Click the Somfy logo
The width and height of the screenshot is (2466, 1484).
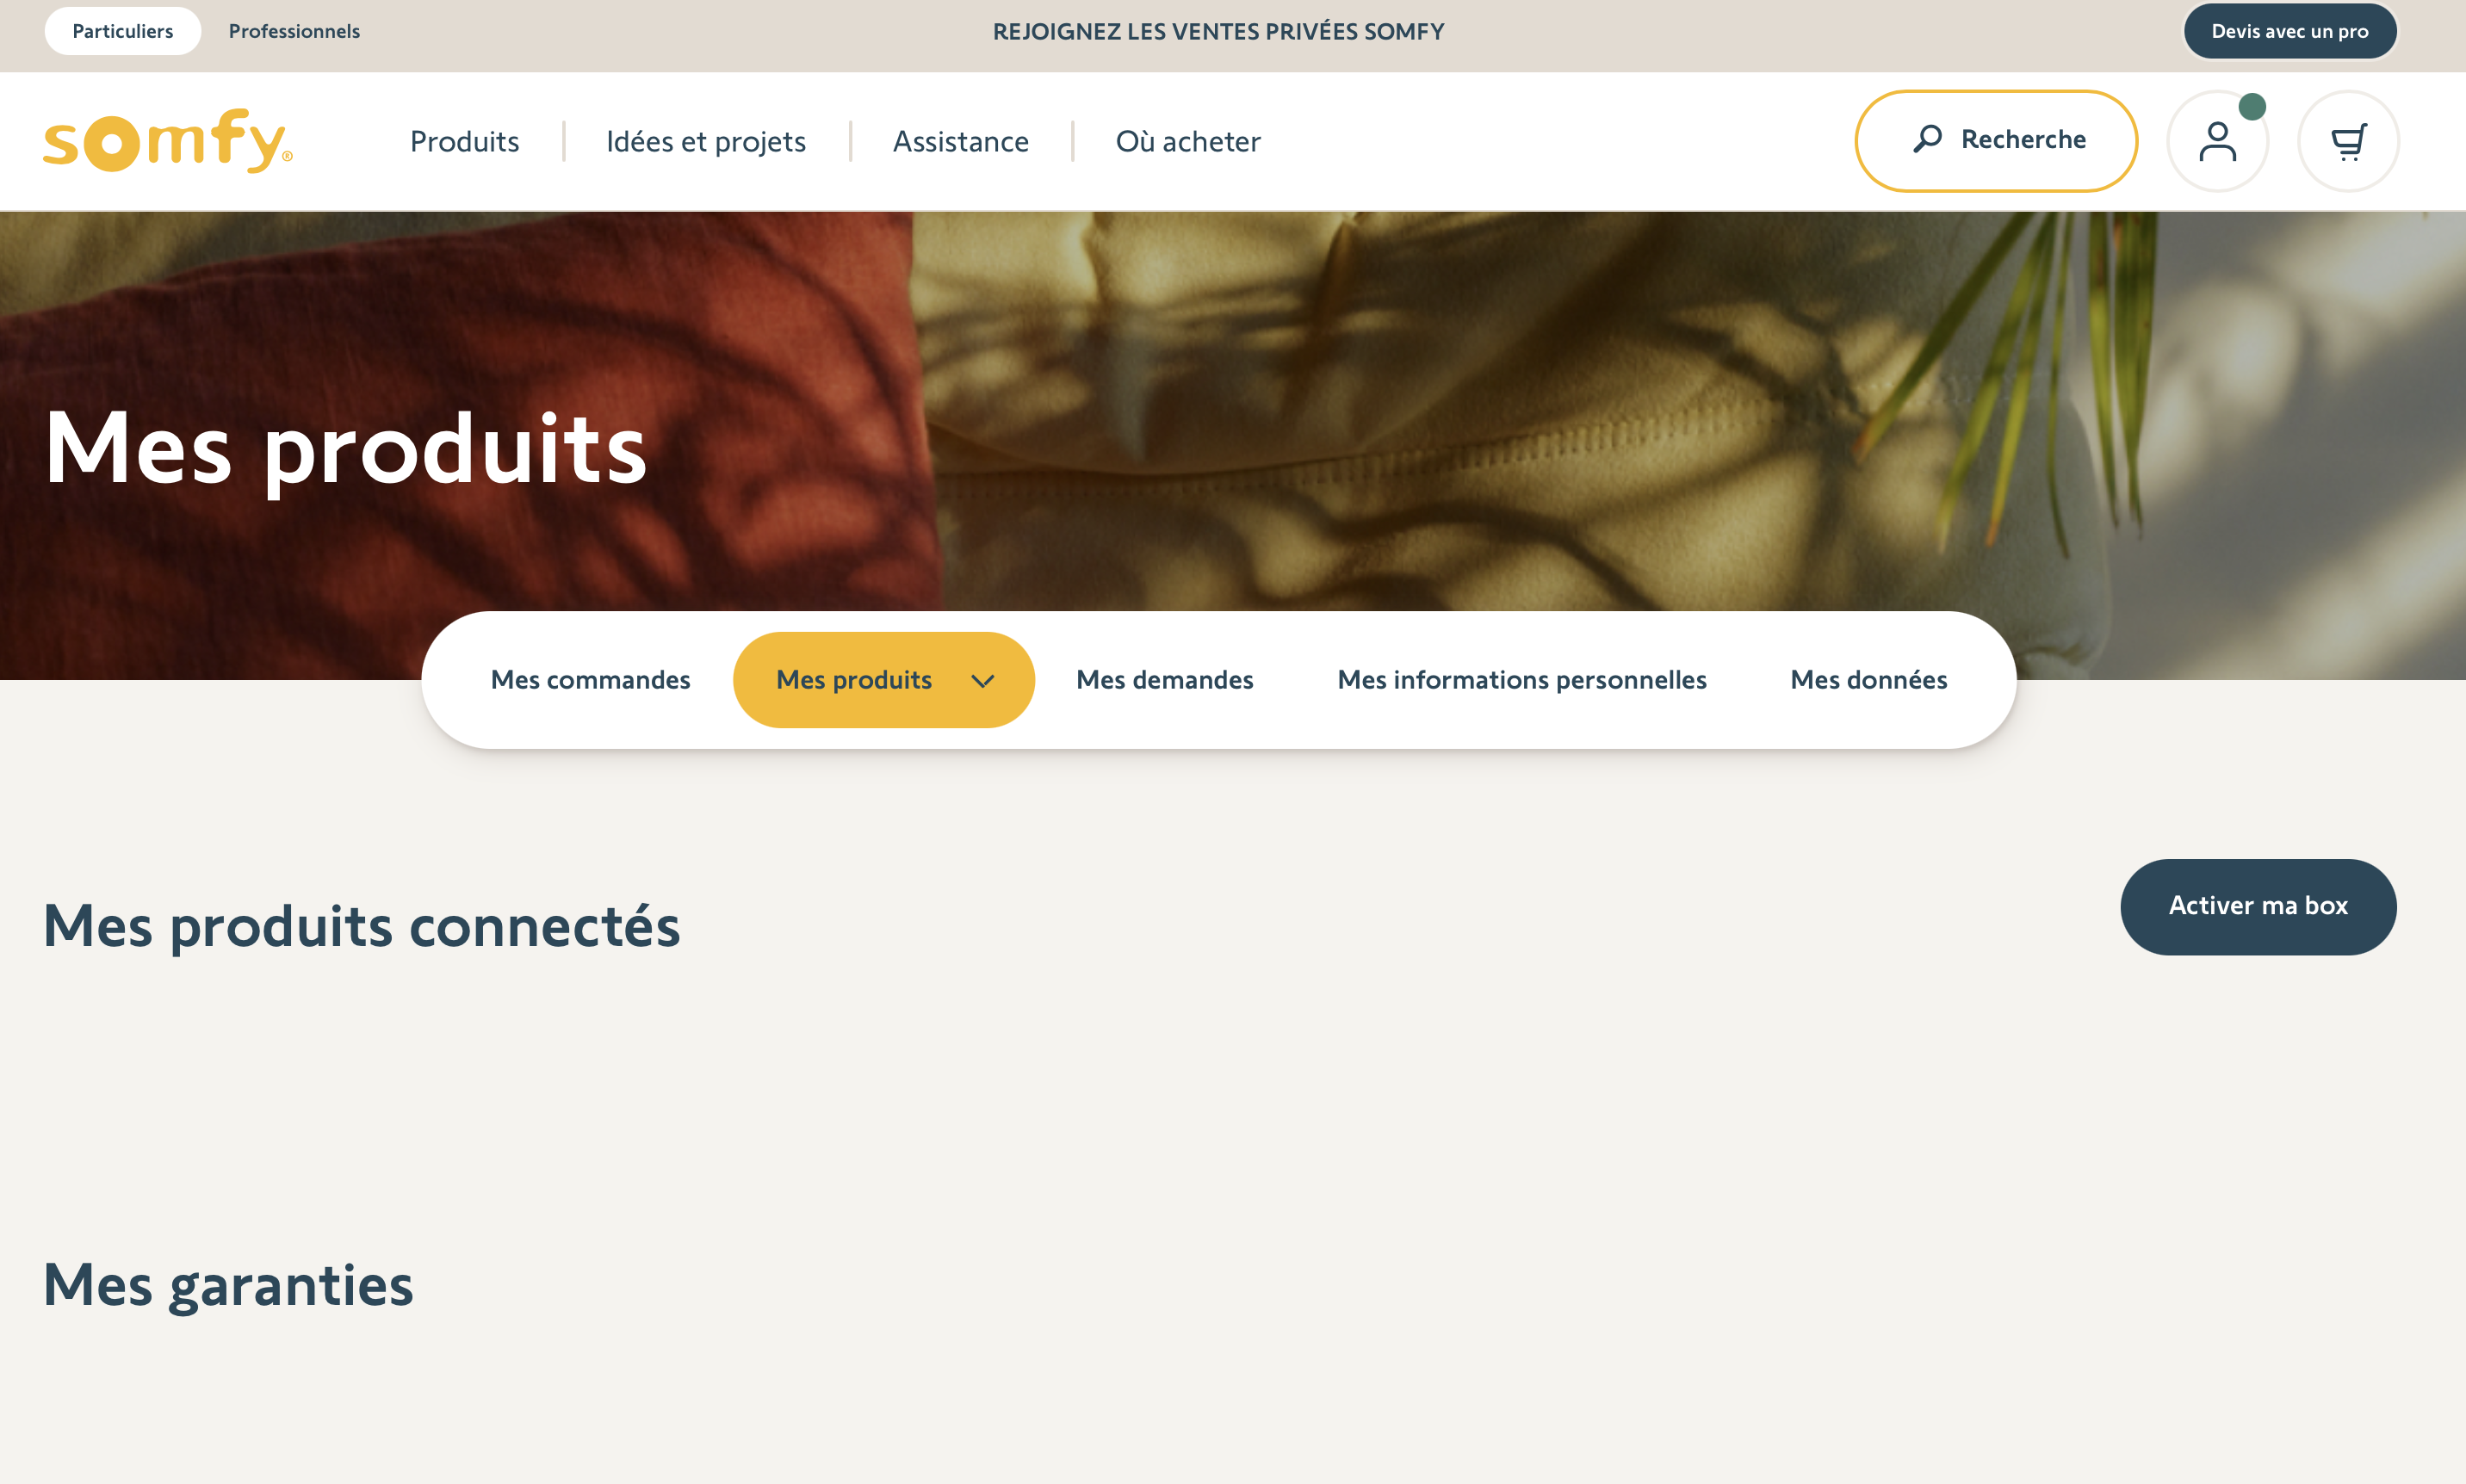pyautogui.click(x=167, y=141)
